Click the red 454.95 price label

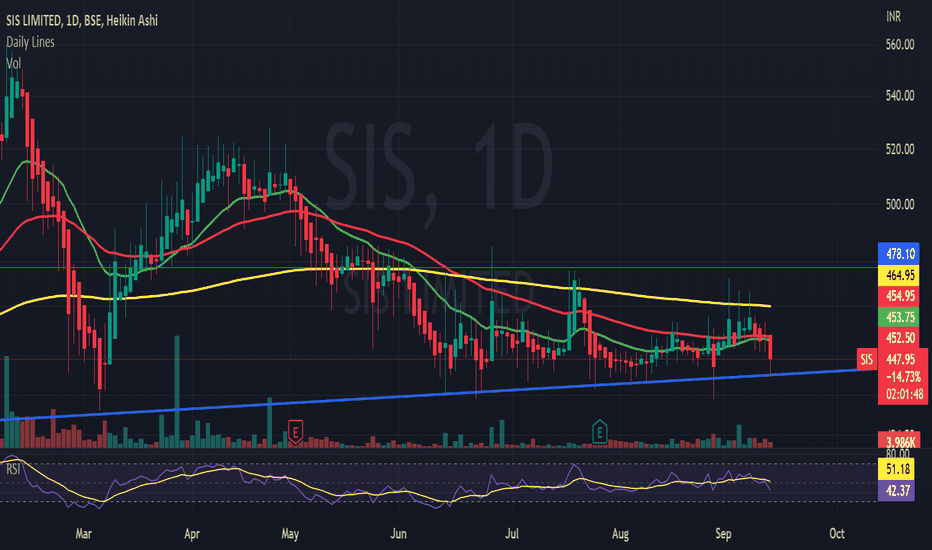pos(898,296)
